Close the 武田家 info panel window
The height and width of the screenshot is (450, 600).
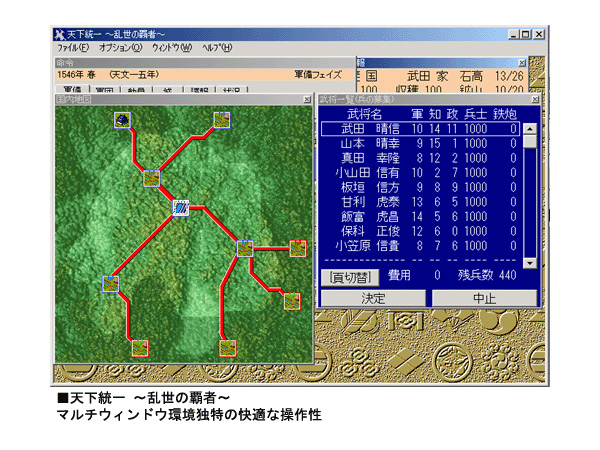tap(522, 63)
